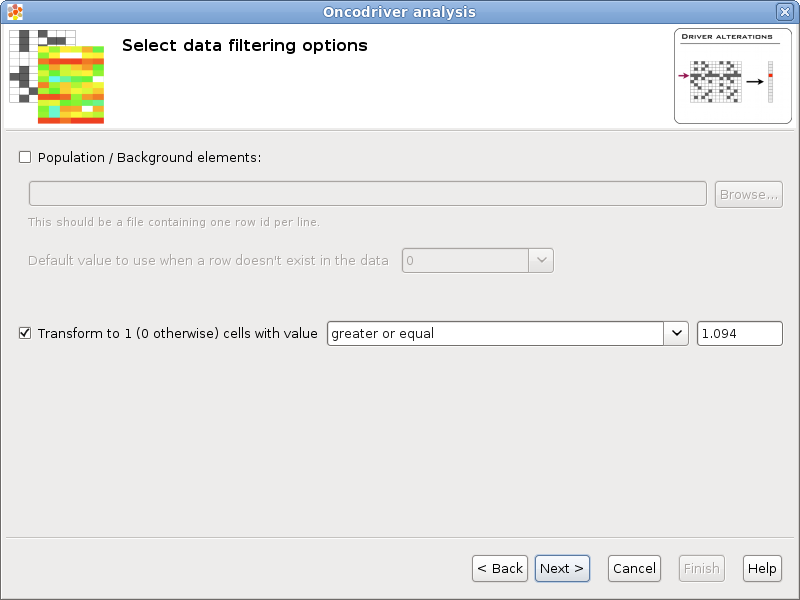Viewport: 800px width, 600px height.
Task: Open Help for this wizard
Action: (x=762, y=568)
